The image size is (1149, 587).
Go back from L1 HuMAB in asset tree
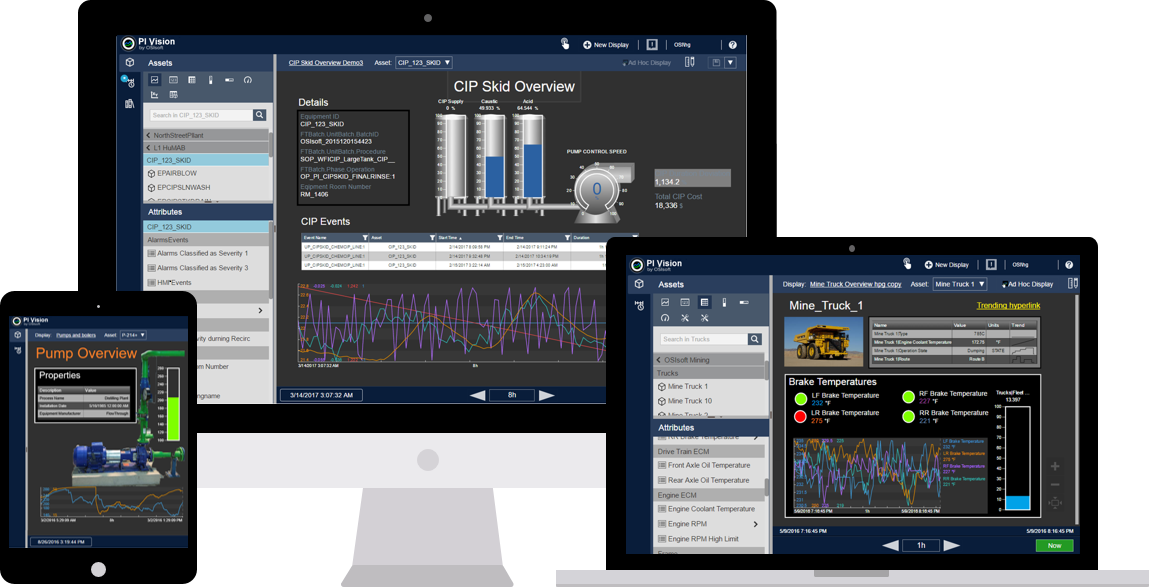coord(149,148)
